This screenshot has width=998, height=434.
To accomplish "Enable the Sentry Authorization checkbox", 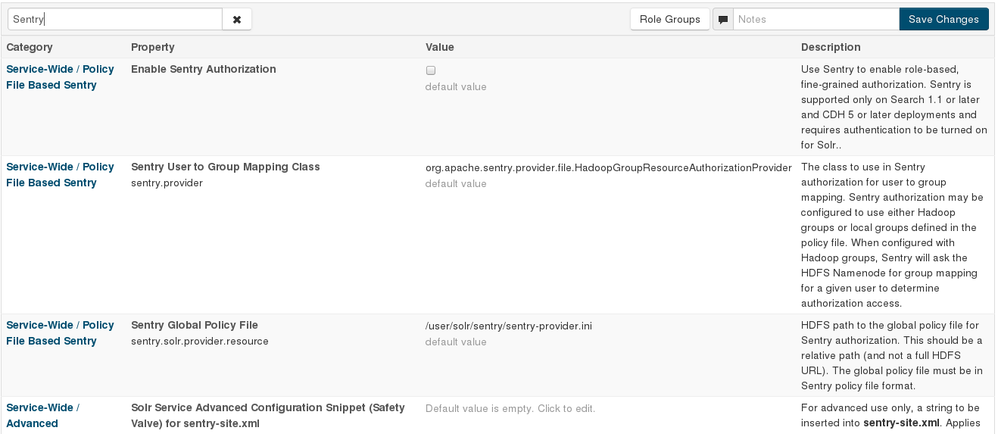I will 431,71.
